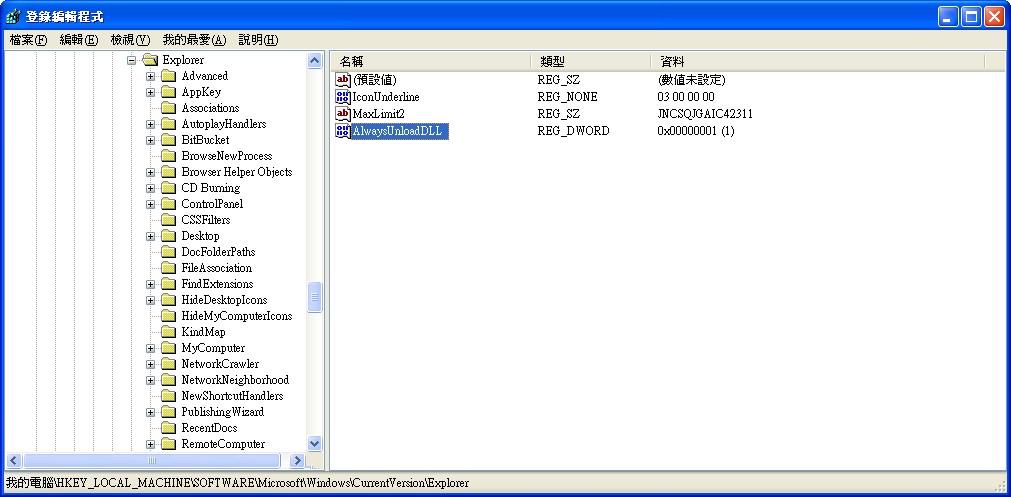Image resolution: width=1011 pixels, height=497 pixels.
Task: Click the (預設值) string value icon
Action: click(343, 81)
